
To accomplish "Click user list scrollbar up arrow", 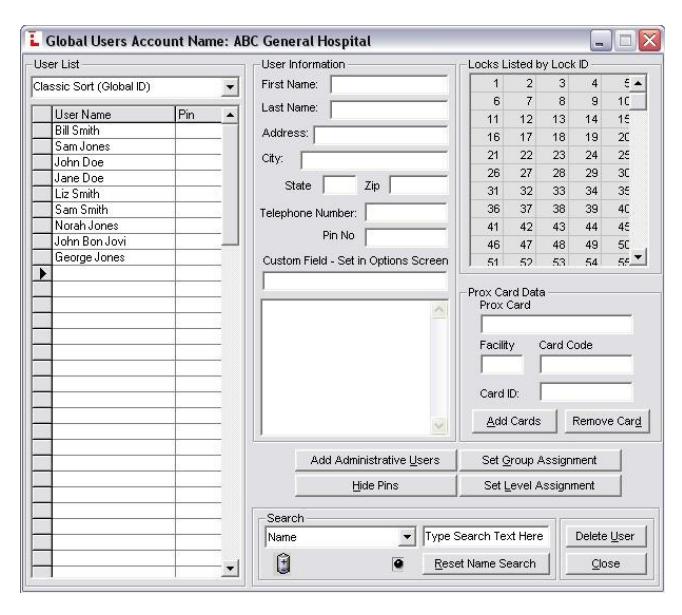I will [230, 115].
